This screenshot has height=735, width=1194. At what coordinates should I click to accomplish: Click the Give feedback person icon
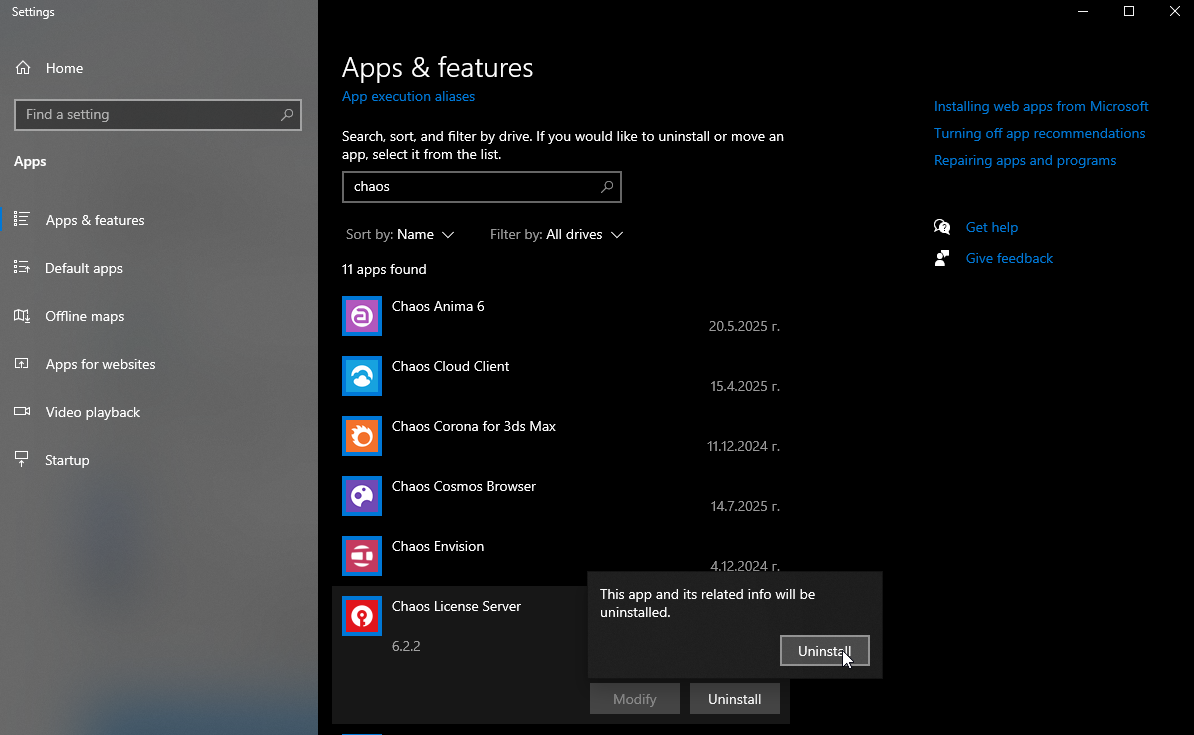tap(942, 258)
